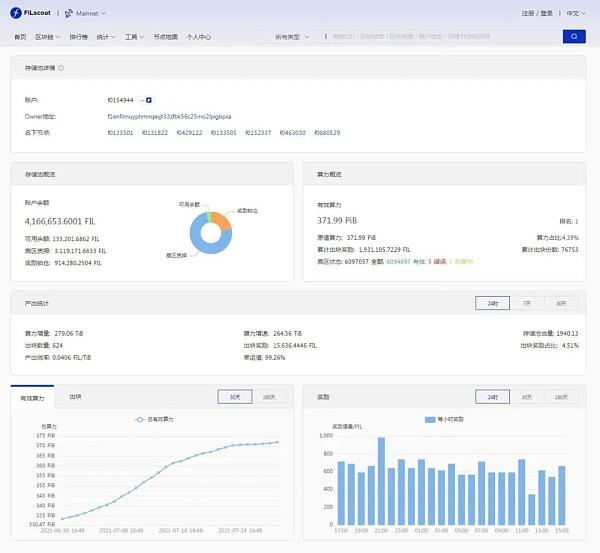Image resolution: width=600 pixels, height=553 pixels.
Task: Switch to the 出块 chart tab
Action: pos(75,397)
